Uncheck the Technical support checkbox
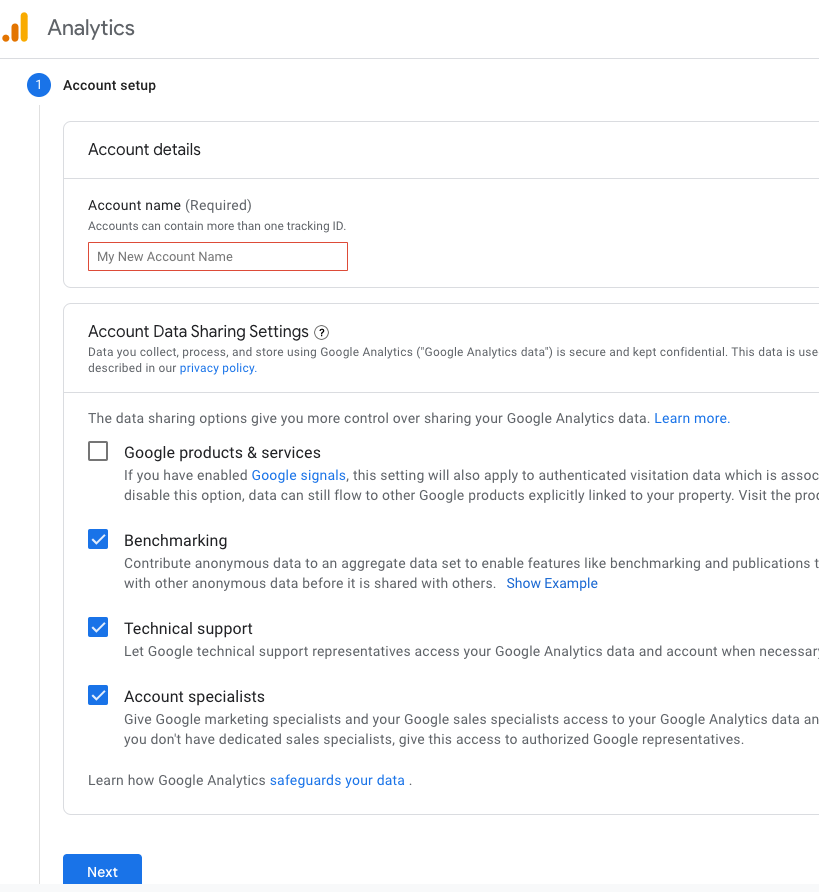Viewport: 819px width, 892px height. 98,627
